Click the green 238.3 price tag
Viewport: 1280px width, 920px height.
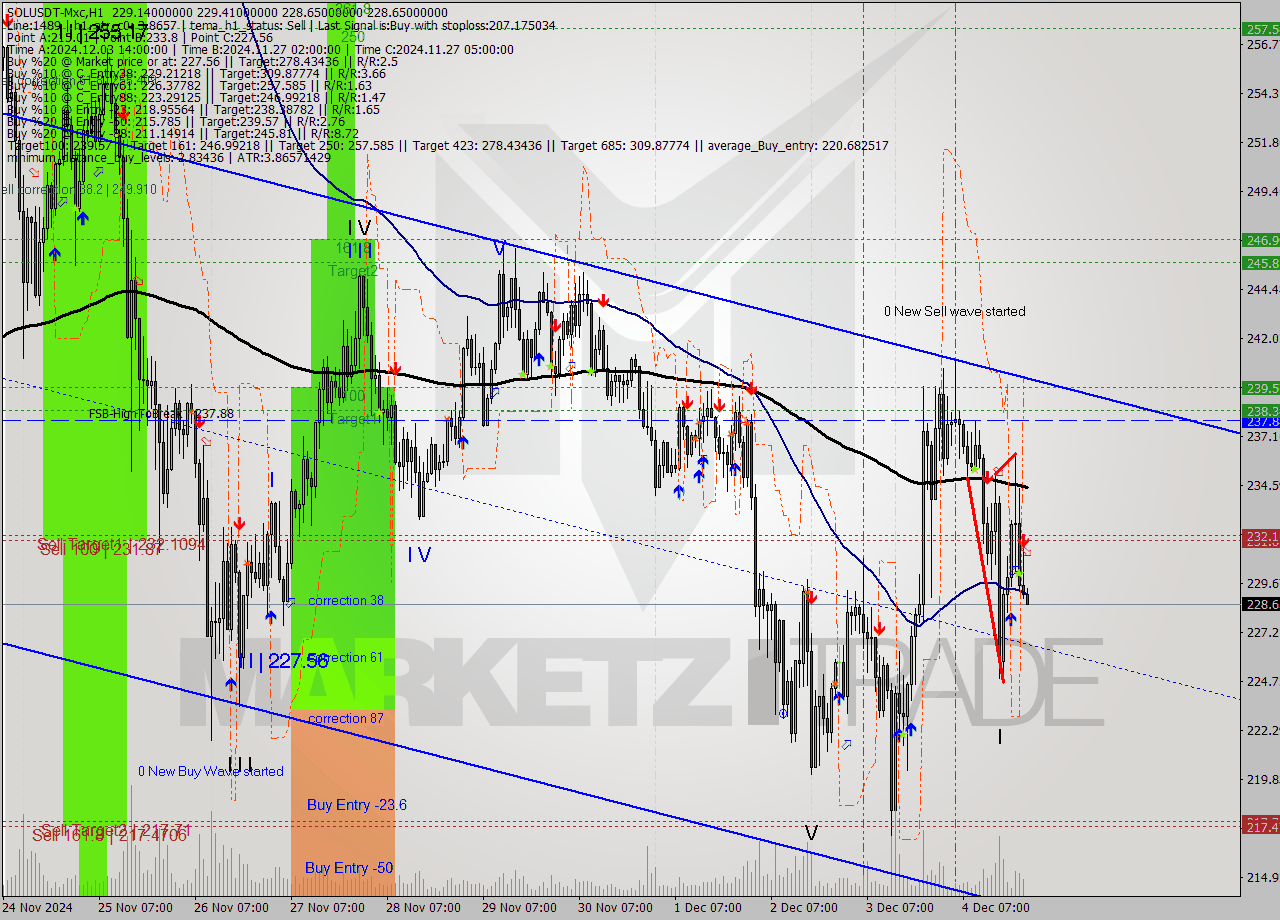pyautogui.click(x=1261, y=411)
